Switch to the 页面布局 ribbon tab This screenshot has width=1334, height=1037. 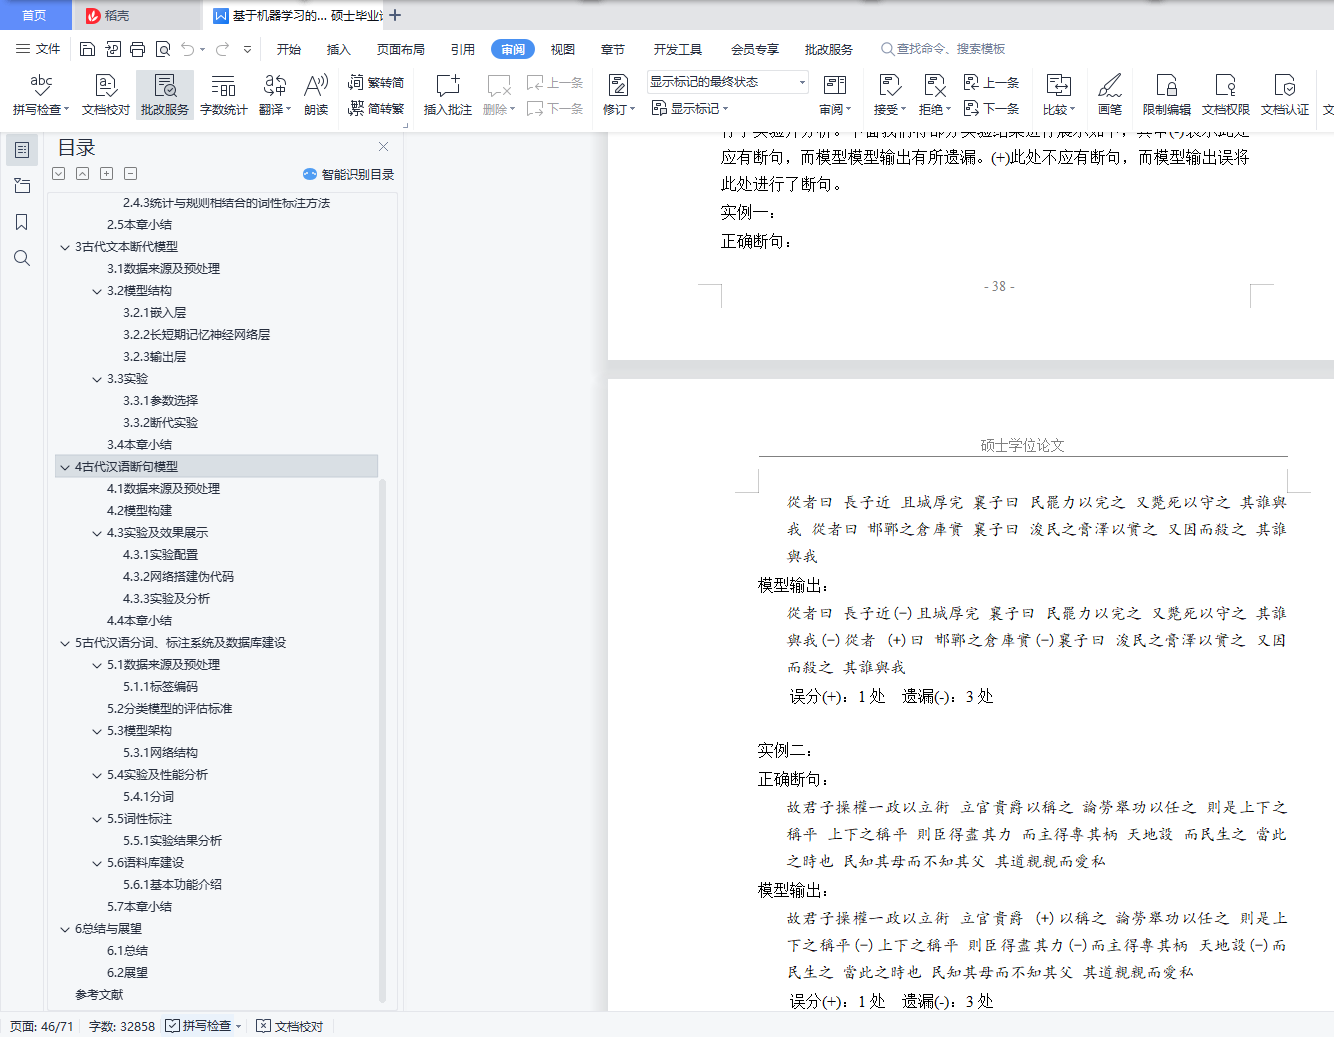[400, 49]
